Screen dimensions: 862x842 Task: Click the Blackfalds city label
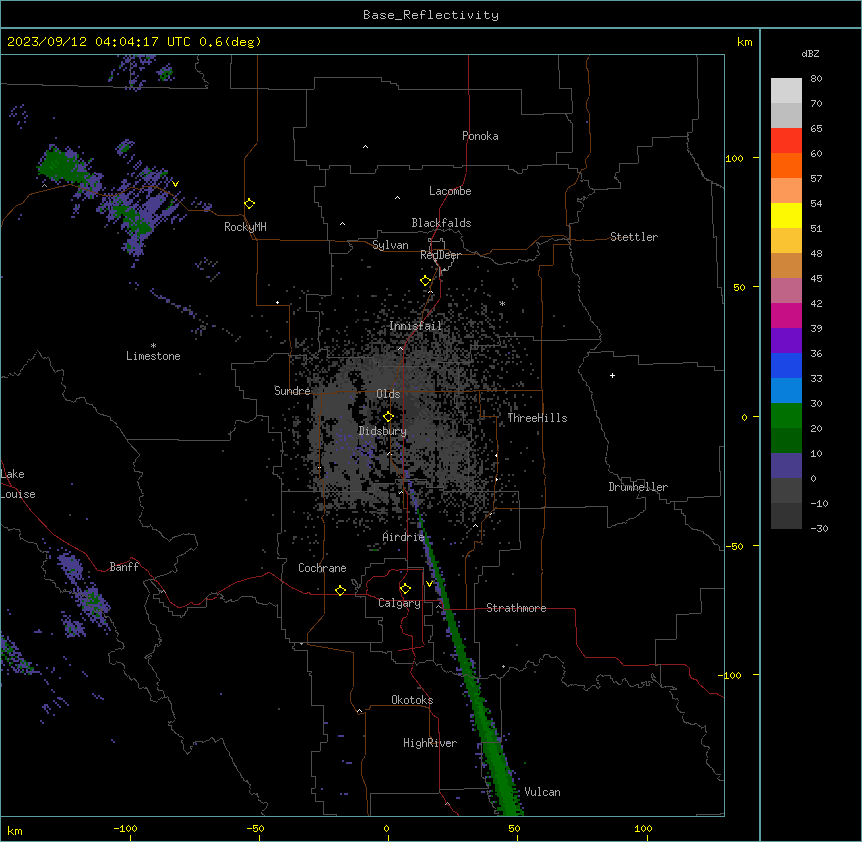[441, 223]
